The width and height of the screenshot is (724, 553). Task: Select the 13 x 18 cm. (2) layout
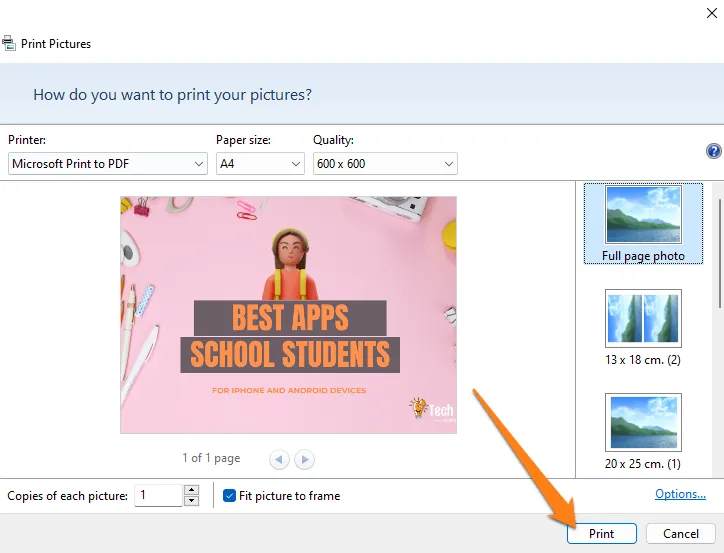(x=643, y=328)
